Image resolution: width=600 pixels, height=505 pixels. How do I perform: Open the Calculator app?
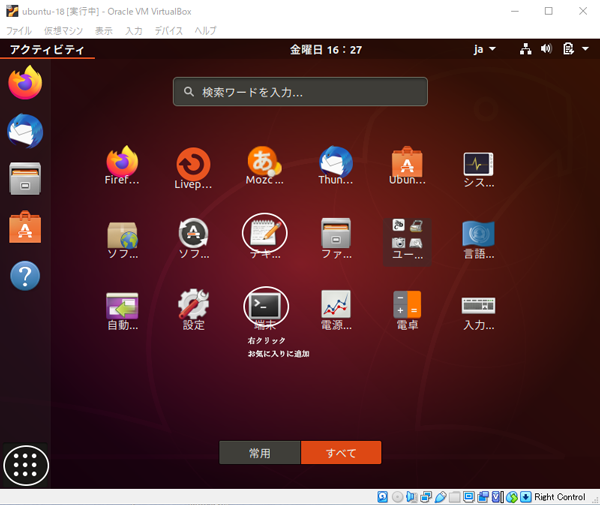coord(407,310)
